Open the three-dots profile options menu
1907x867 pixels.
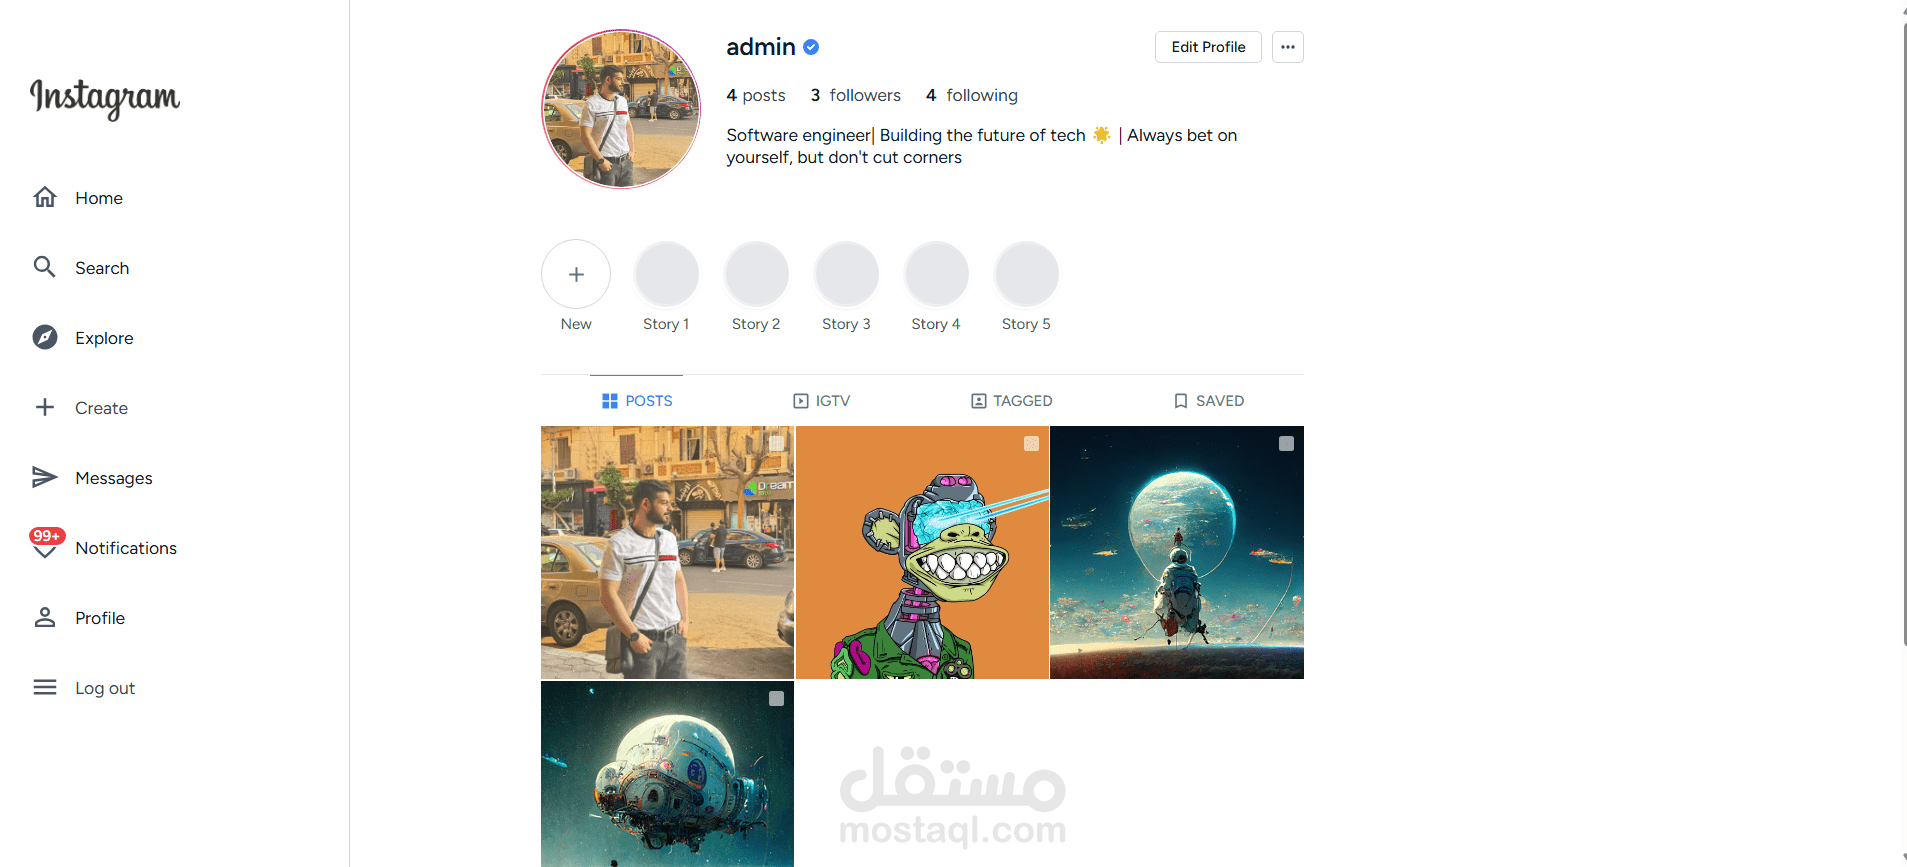1288,47
